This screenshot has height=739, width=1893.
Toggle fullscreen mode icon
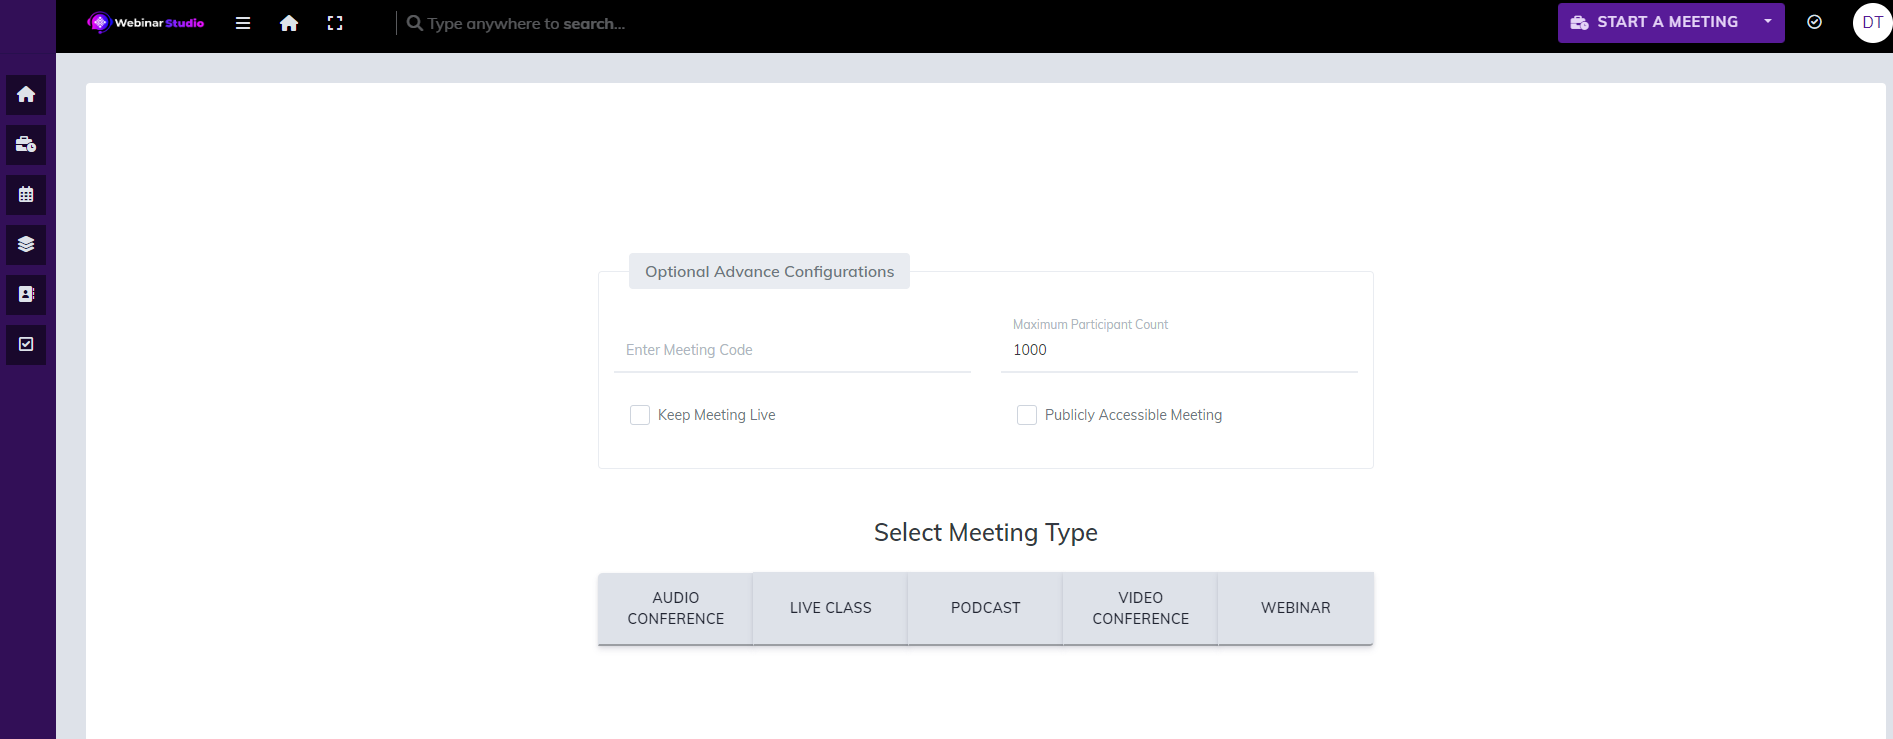[x=335, y=23]
